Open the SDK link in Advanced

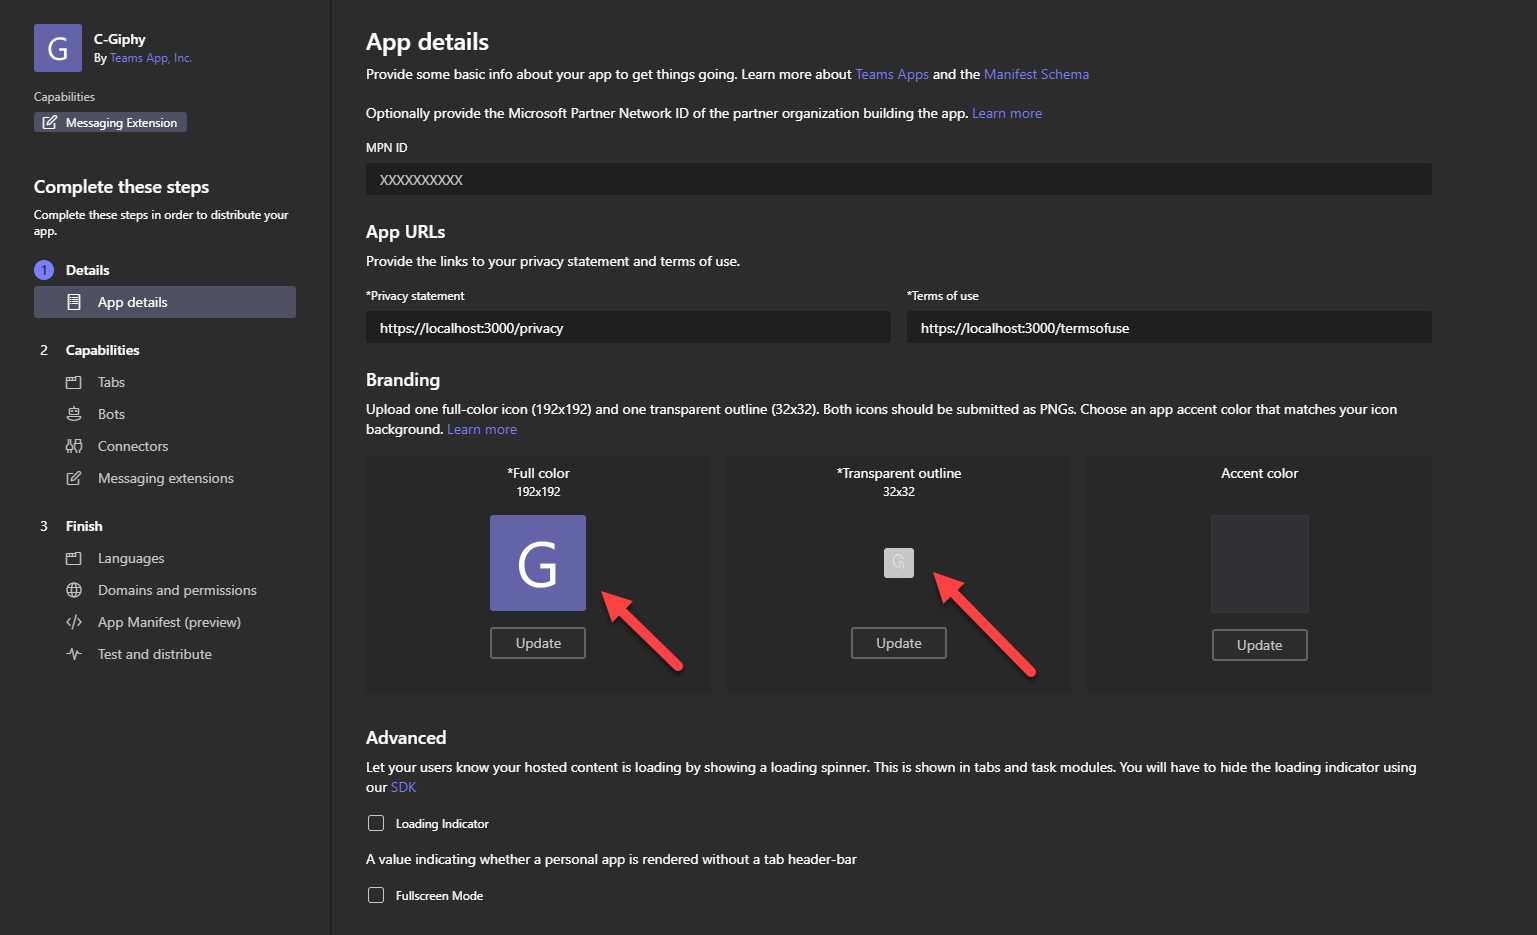pyautogui.click(x=403, y=787)
